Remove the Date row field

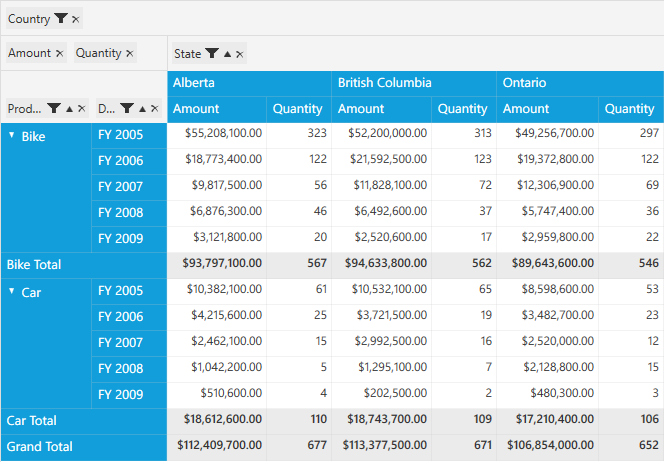155,108
